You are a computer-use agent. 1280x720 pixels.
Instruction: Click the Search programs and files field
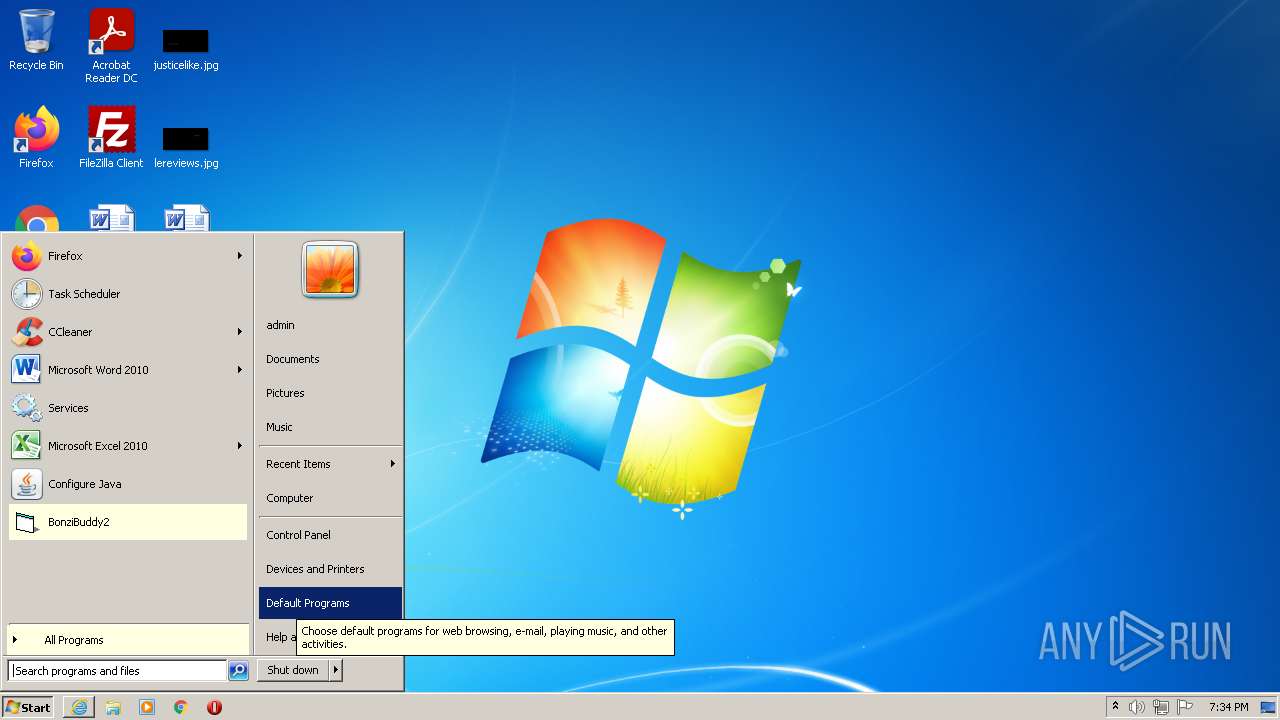pyautogui.click(x=117, y=671)
